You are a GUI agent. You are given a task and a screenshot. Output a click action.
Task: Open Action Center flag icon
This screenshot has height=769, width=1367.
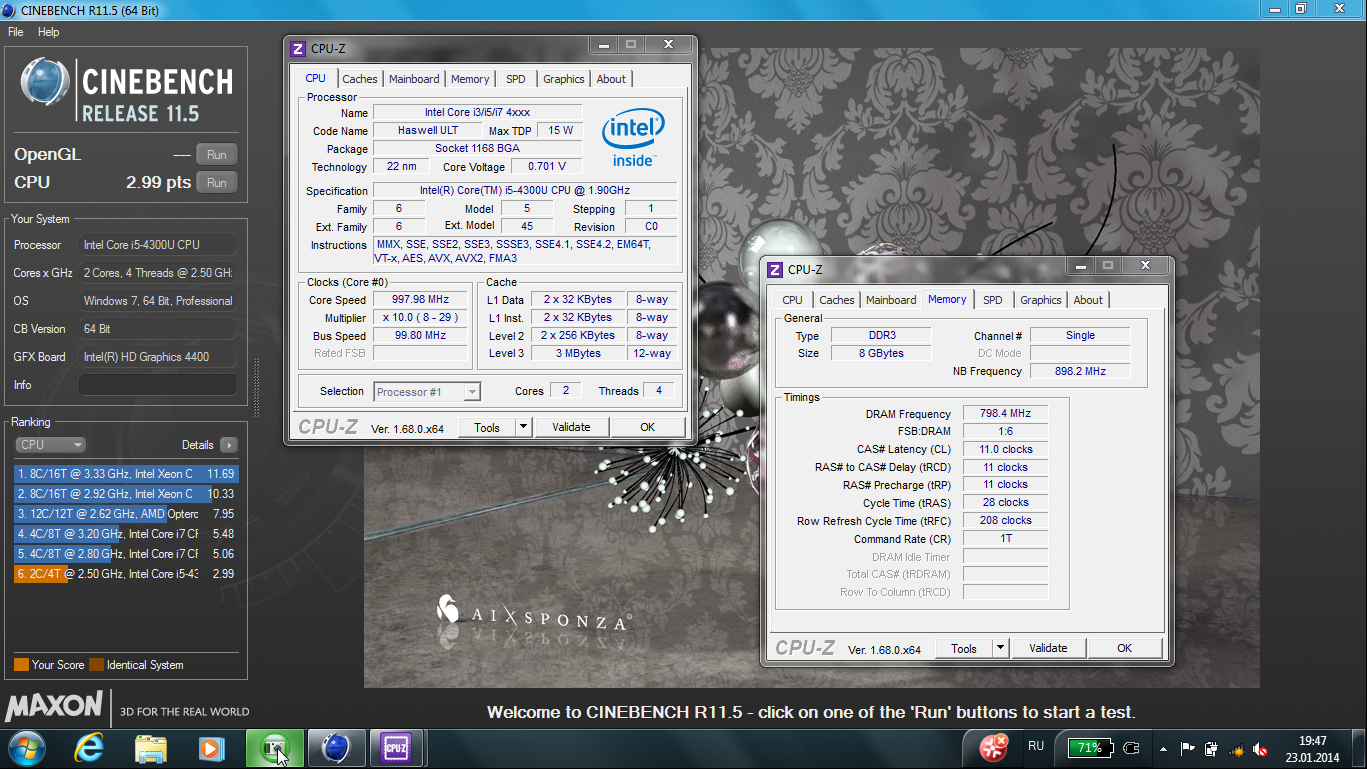[1188, 748]
